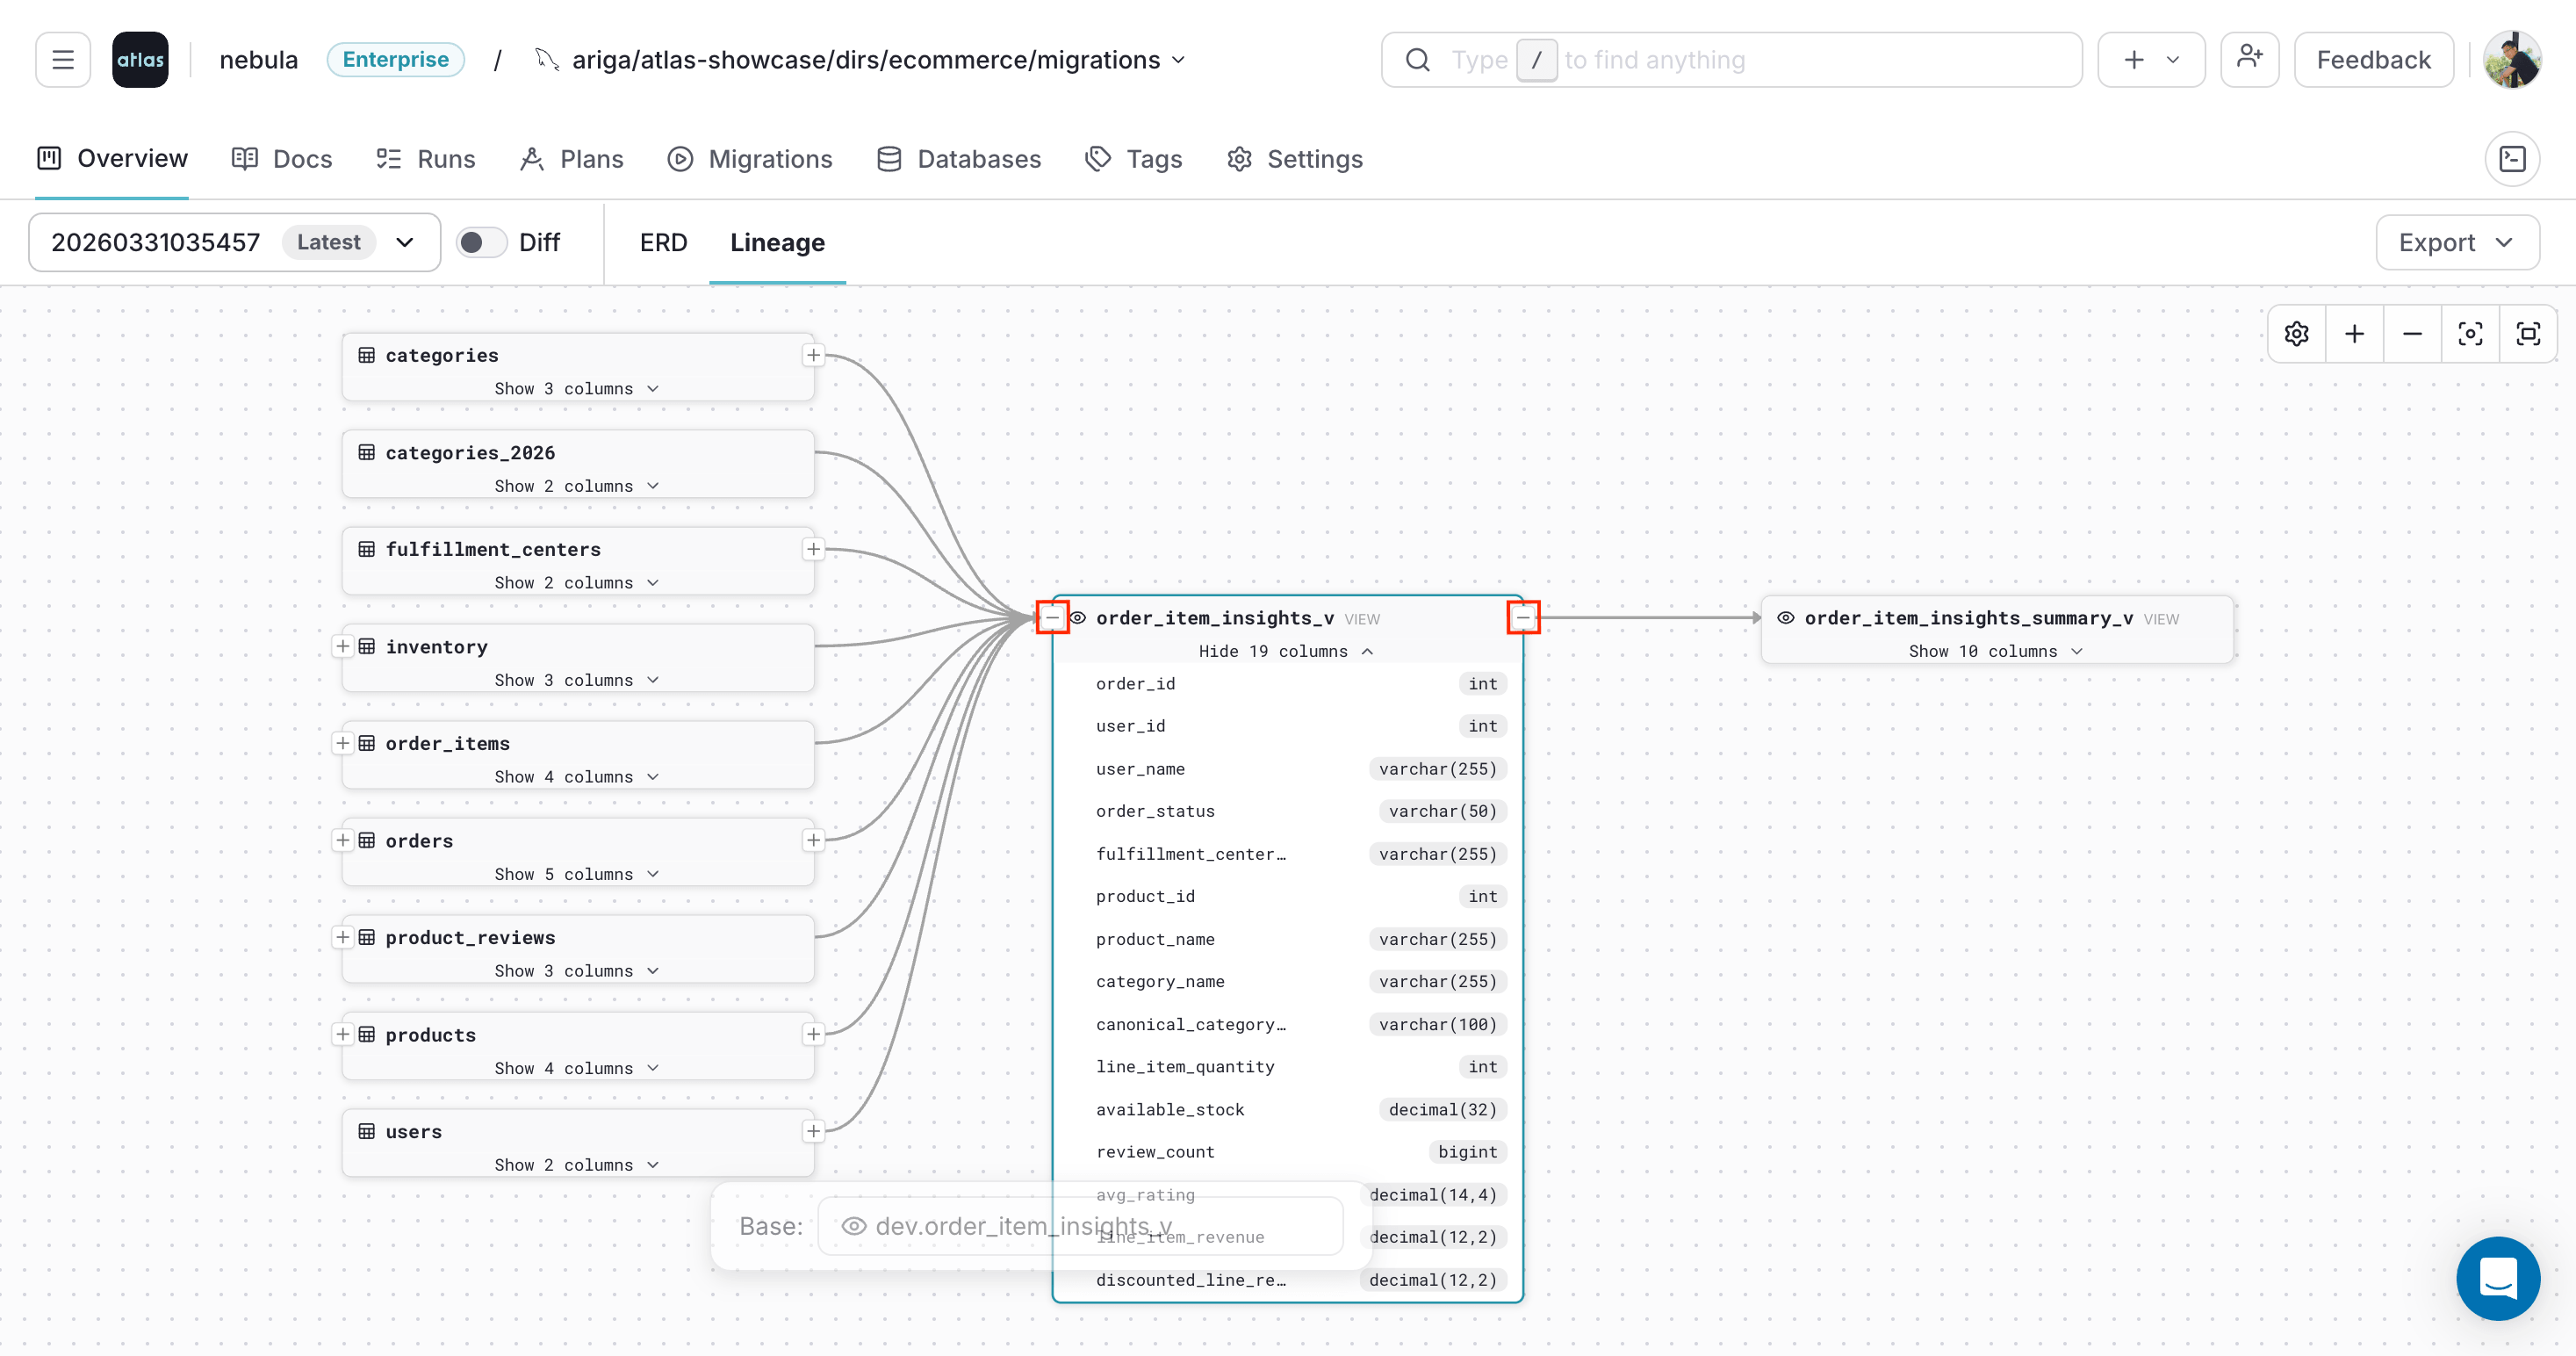
Task: Open the CLI terminal icon top right
Action: click(x=2513, y=159)
